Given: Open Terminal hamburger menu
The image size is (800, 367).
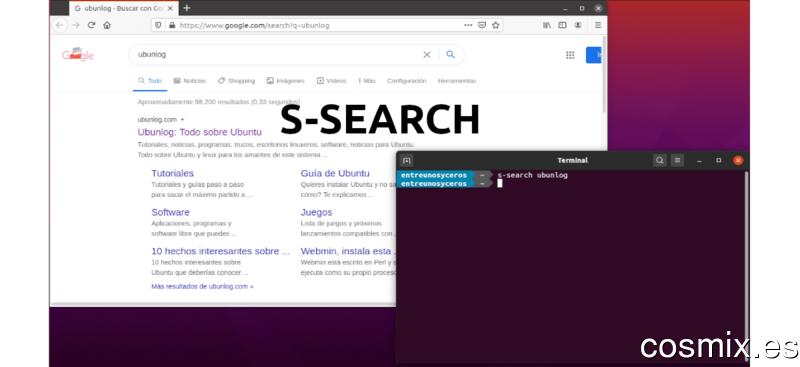Looking at the screenshot, I should [x=677, y=160].
